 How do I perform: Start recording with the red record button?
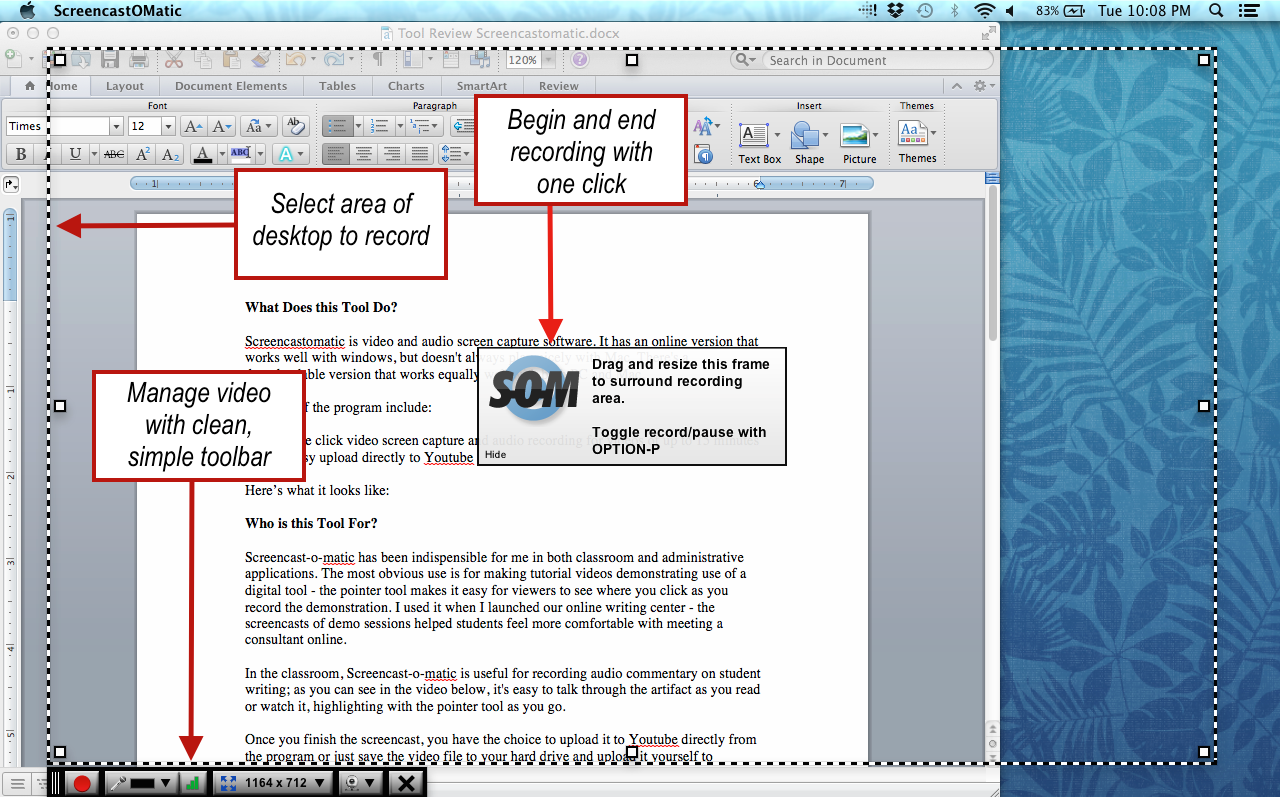[82, 783]
